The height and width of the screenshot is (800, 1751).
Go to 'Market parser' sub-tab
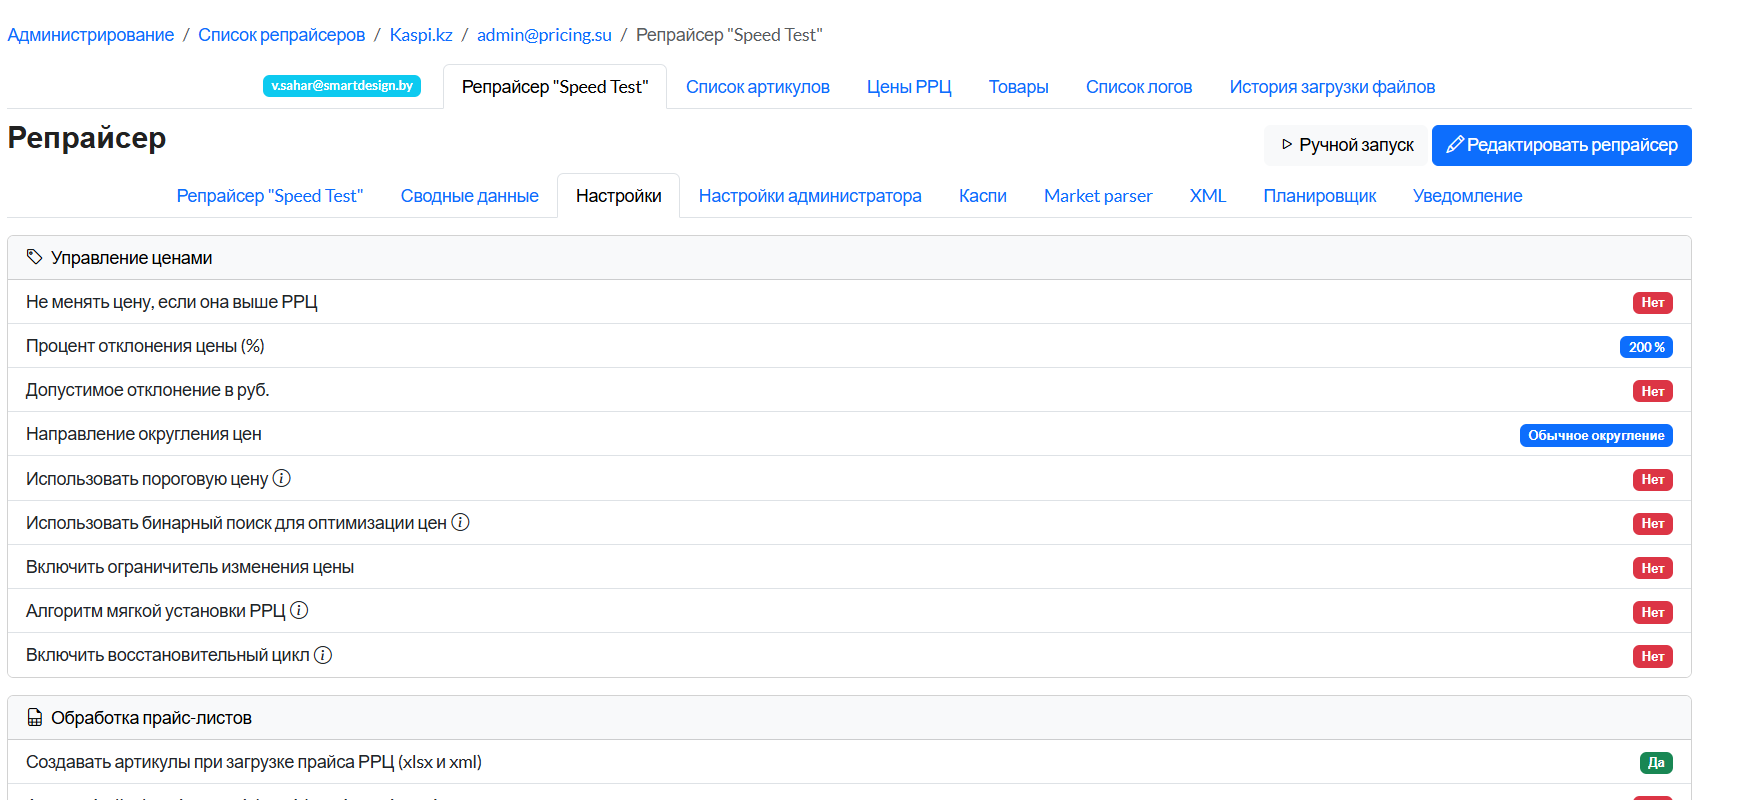[1097, 196]
